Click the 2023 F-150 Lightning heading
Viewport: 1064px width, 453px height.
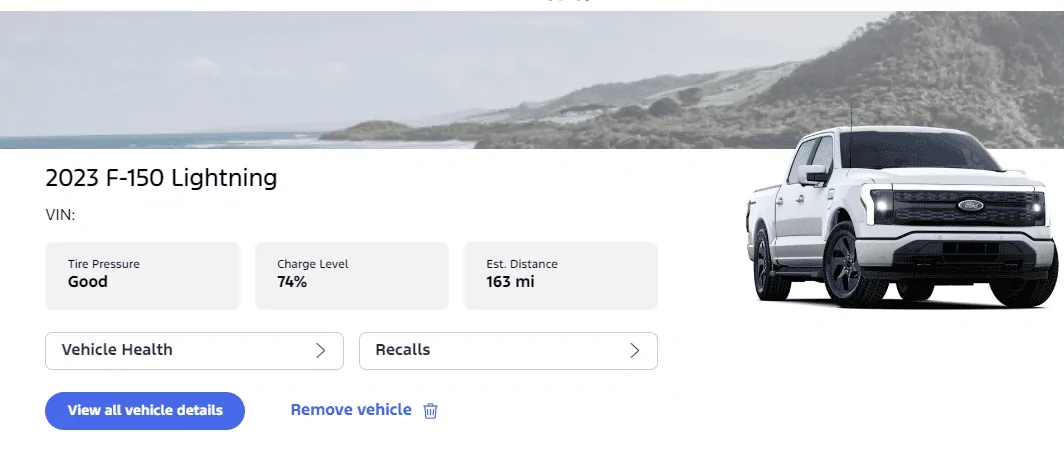[x=161, y=179]
